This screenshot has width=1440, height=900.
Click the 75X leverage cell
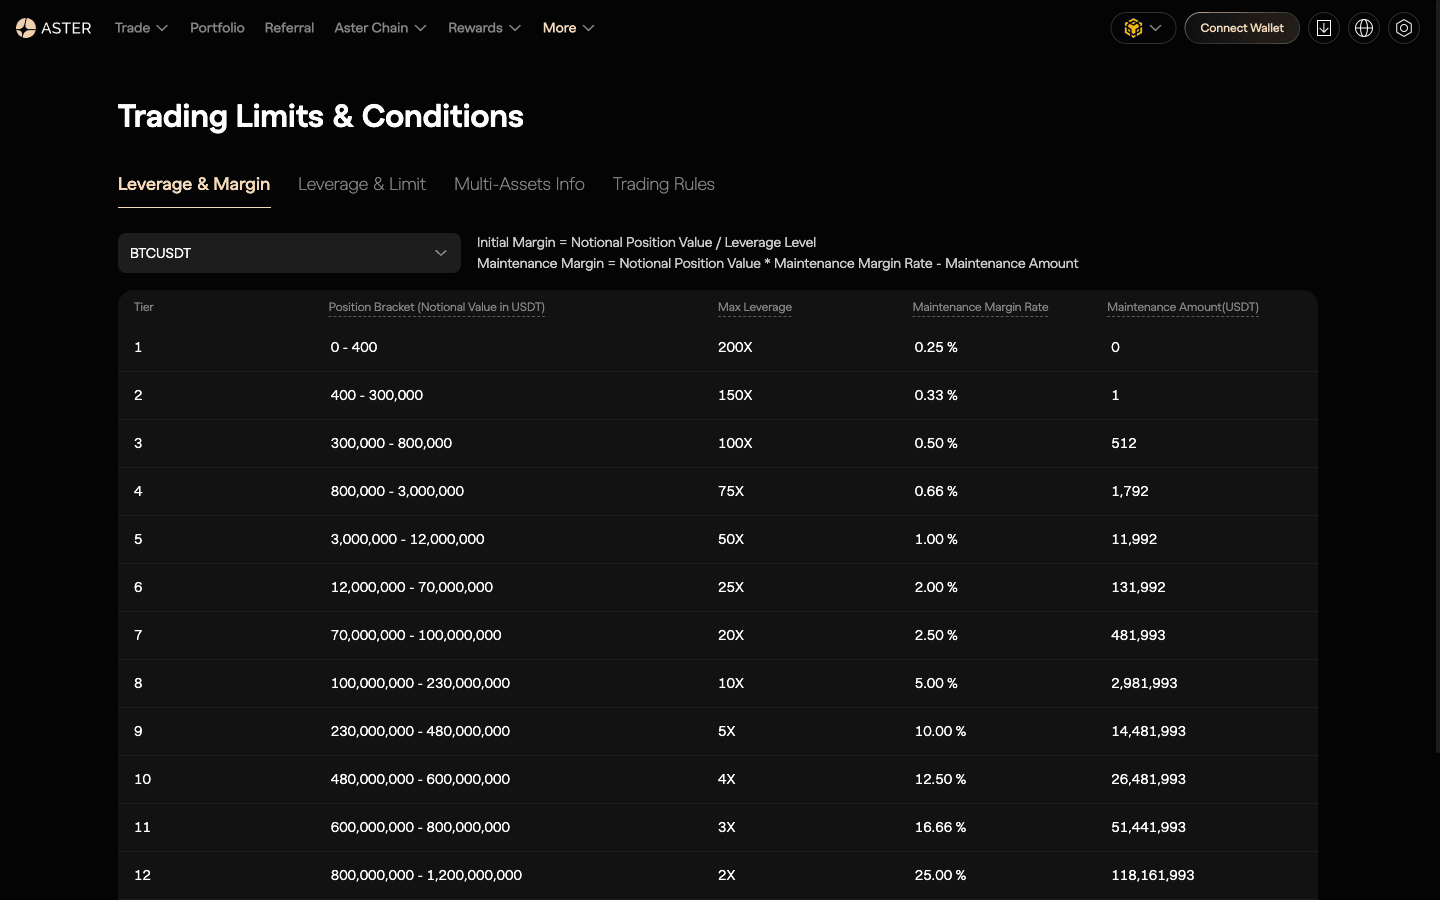pos(731,491)
